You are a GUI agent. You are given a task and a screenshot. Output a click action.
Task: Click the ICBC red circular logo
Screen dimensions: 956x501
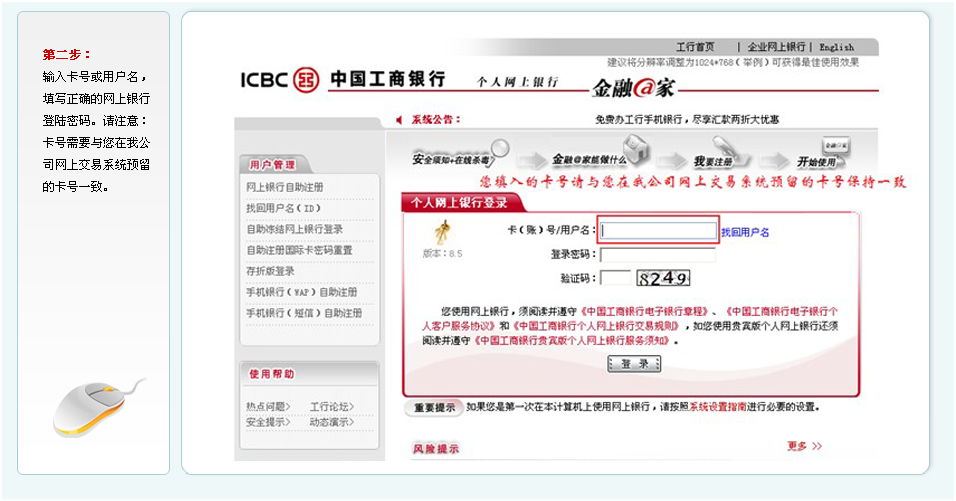[x=306, y=80]
